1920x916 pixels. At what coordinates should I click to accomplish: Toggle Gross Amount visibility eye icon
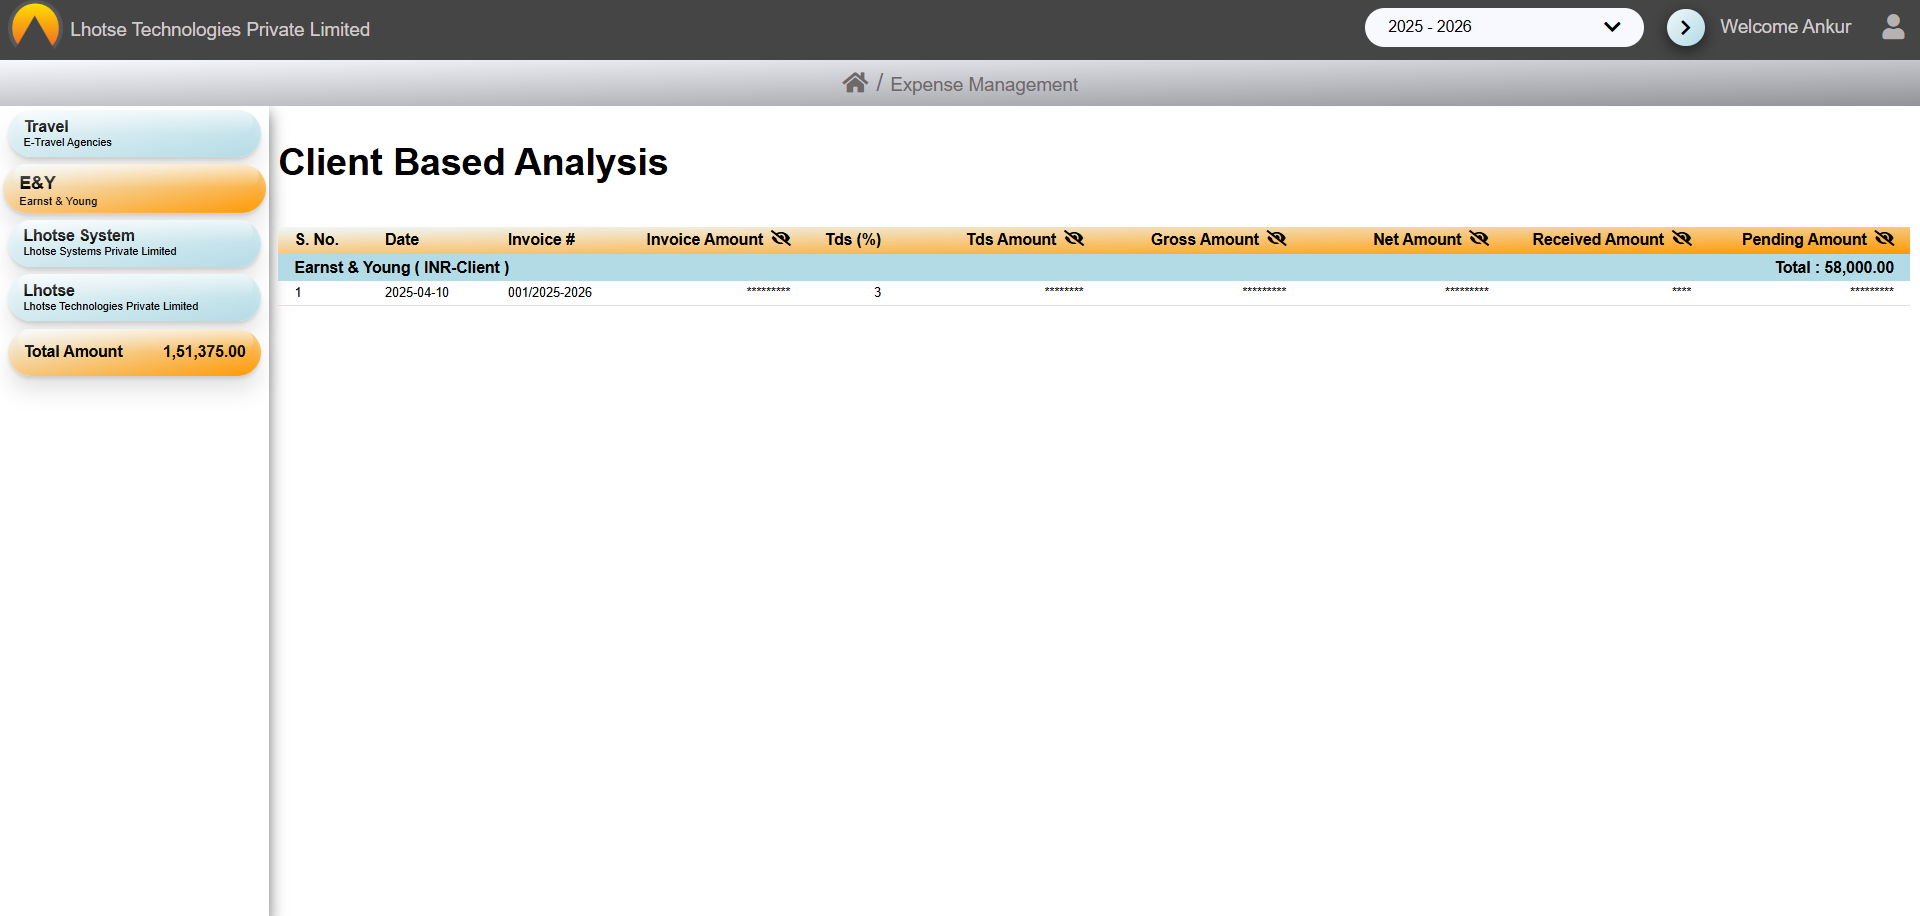coord(1276,239)
